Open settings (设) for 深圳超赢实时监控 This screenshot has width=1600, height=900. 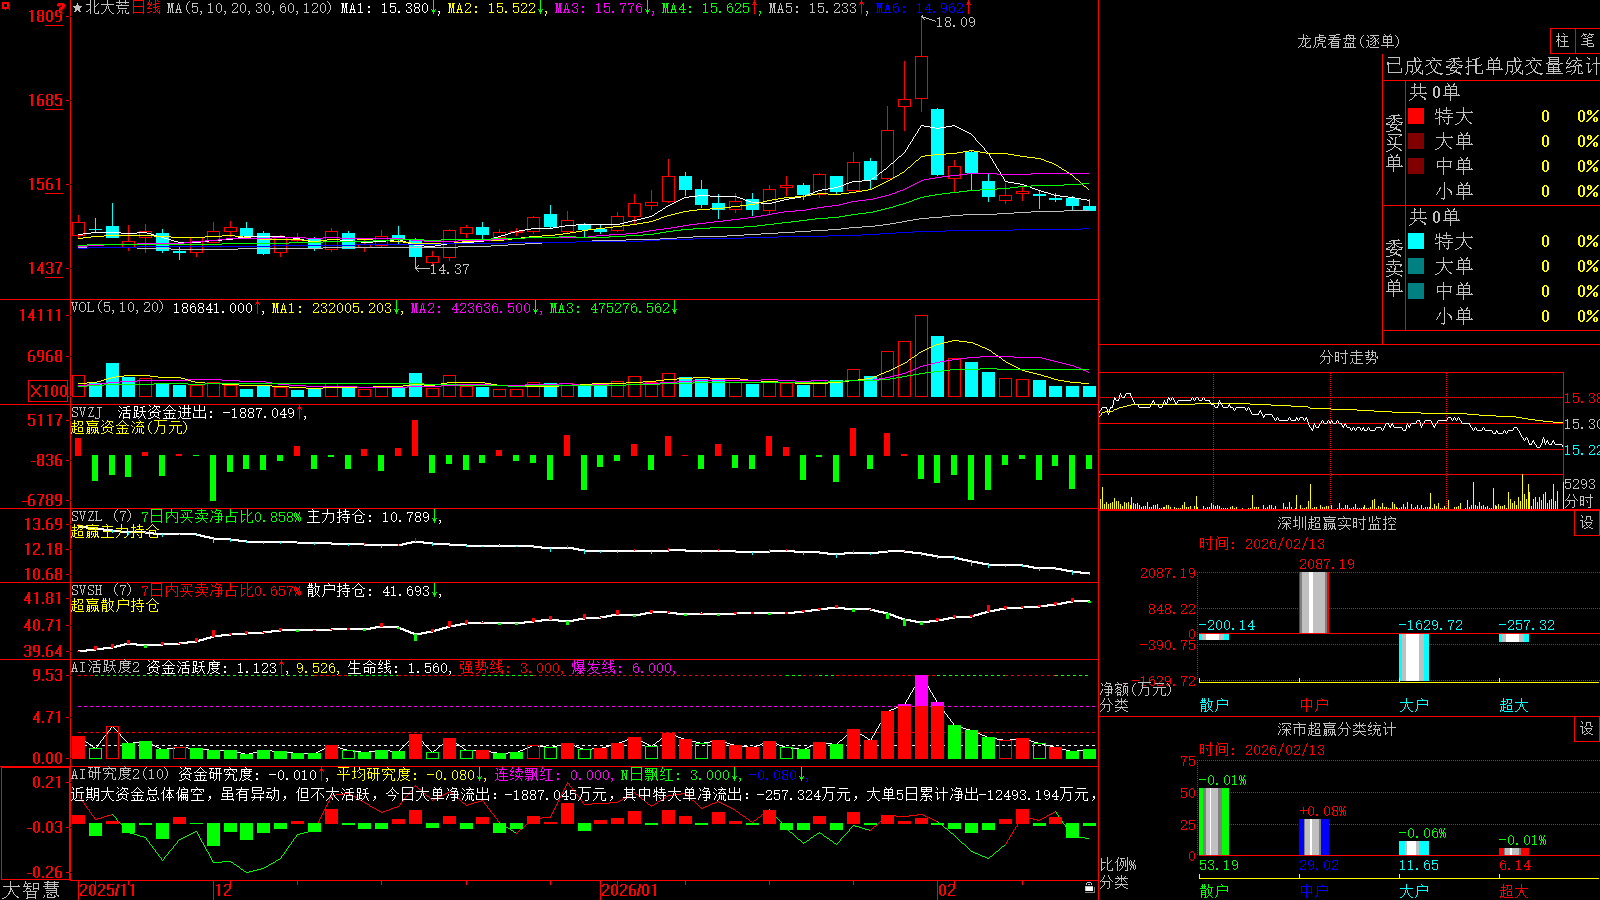[1587, 523]
